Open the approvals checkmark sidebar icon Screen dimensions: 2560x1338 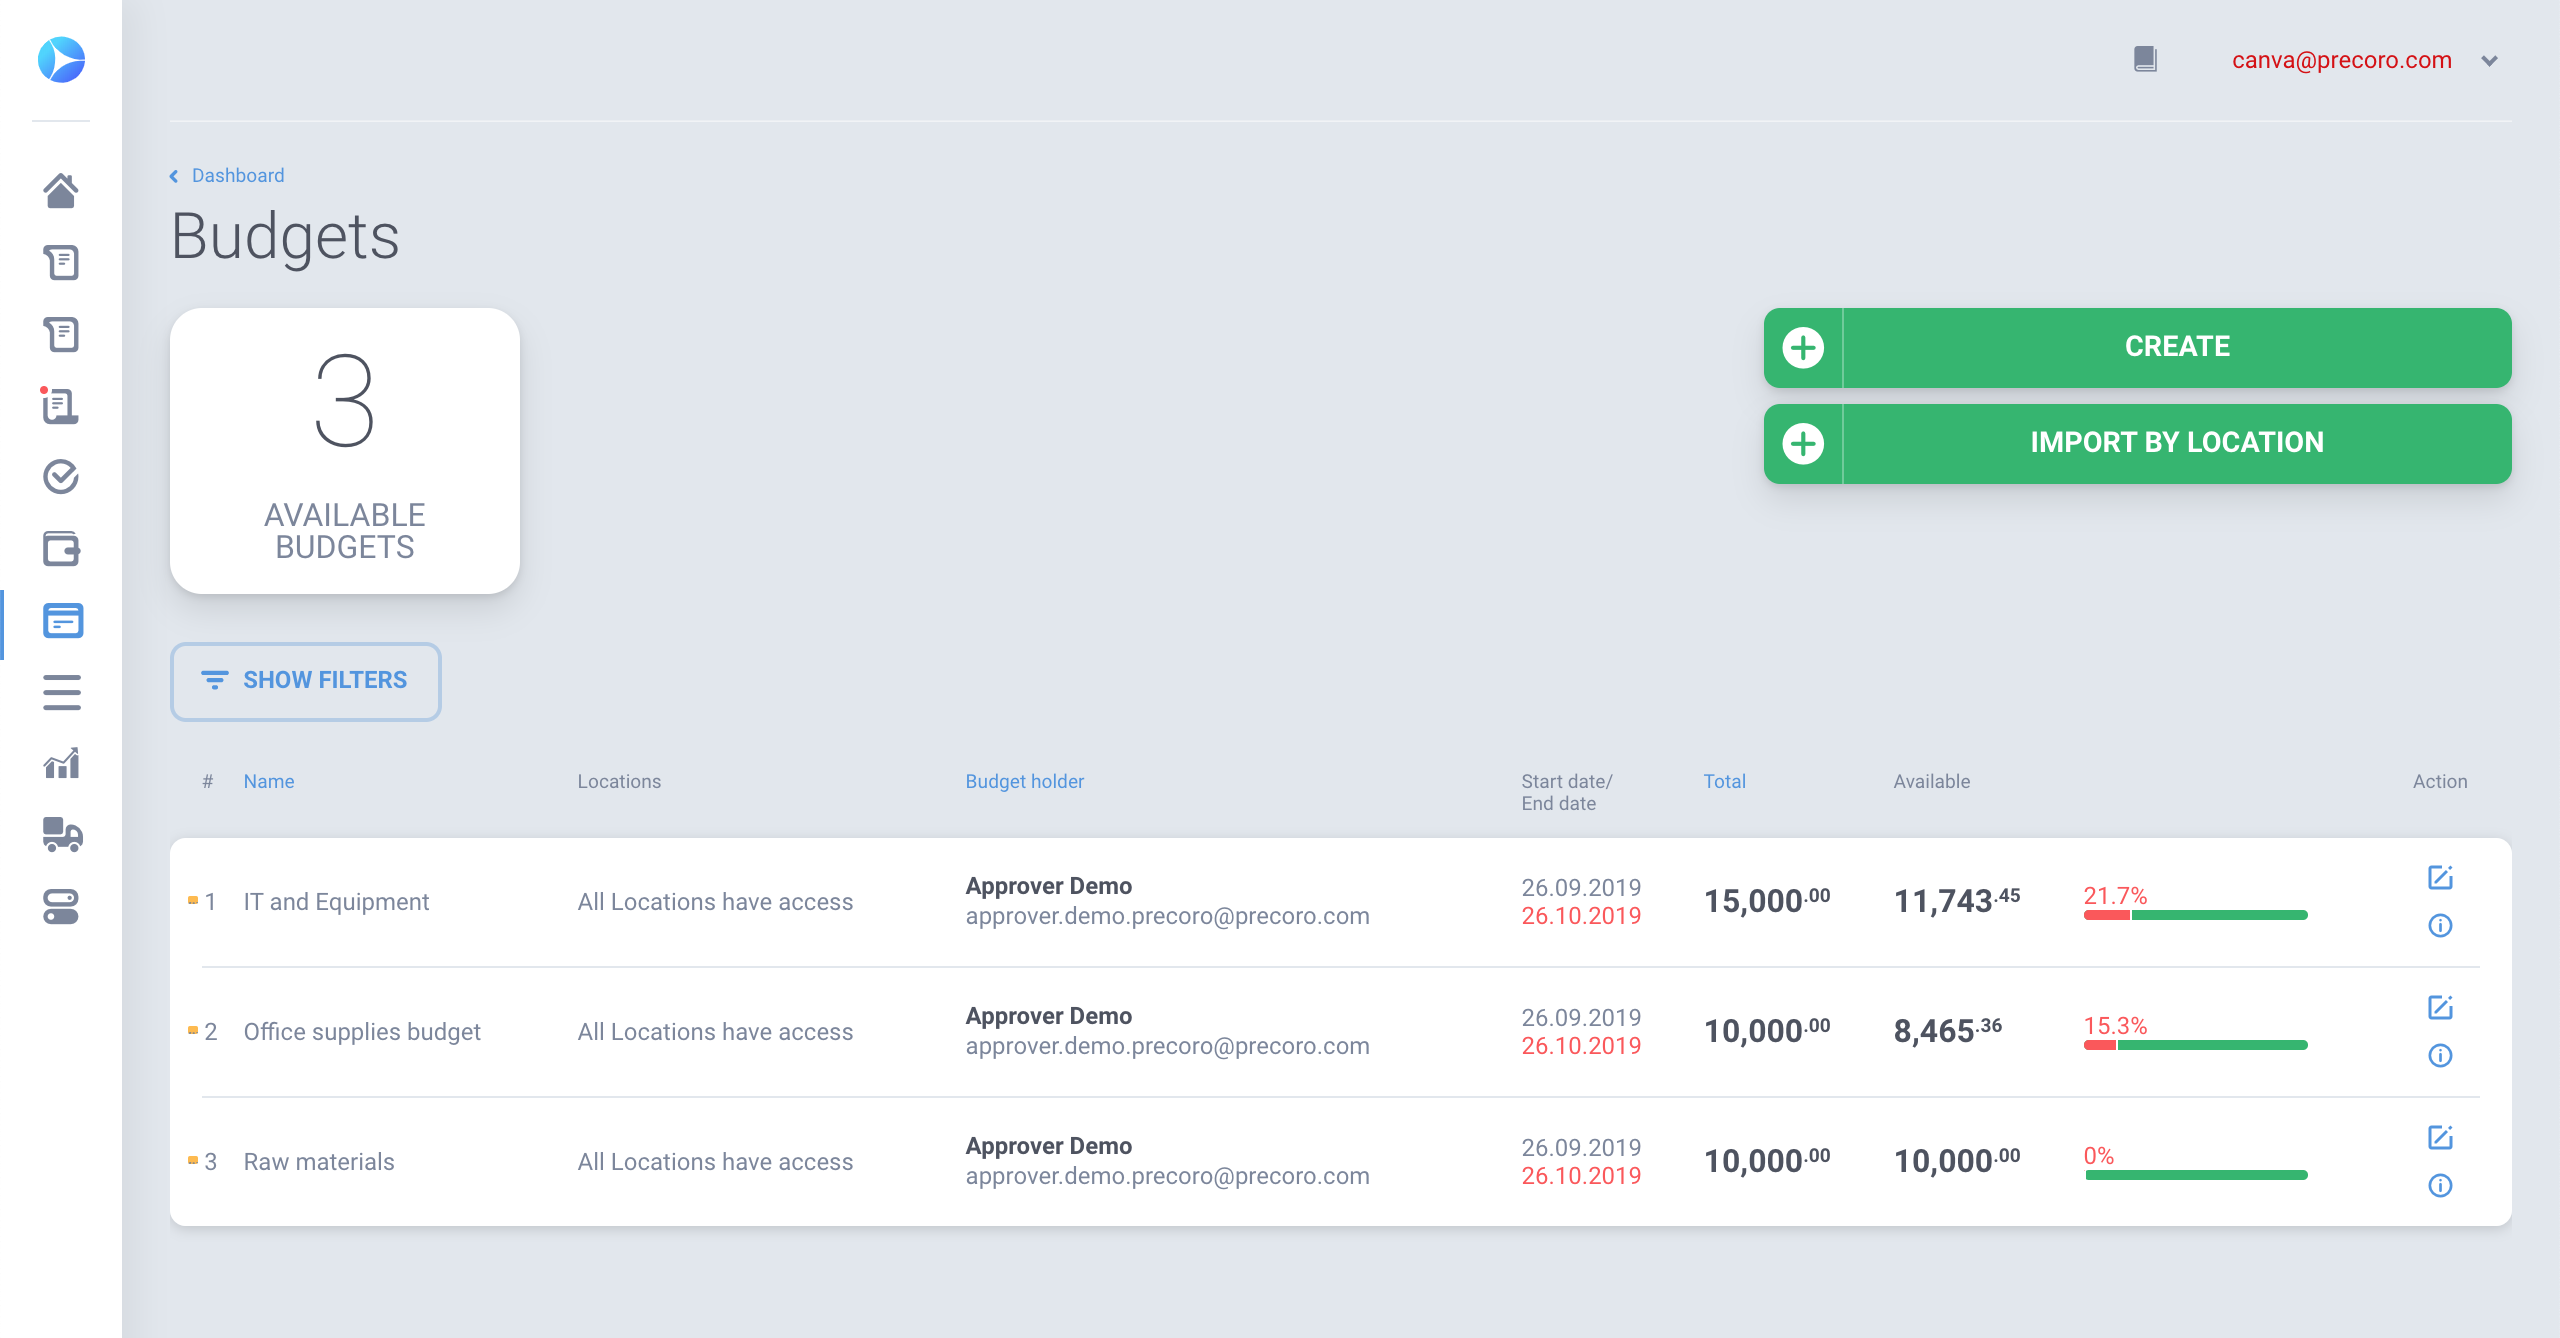[x=61, y=477]
